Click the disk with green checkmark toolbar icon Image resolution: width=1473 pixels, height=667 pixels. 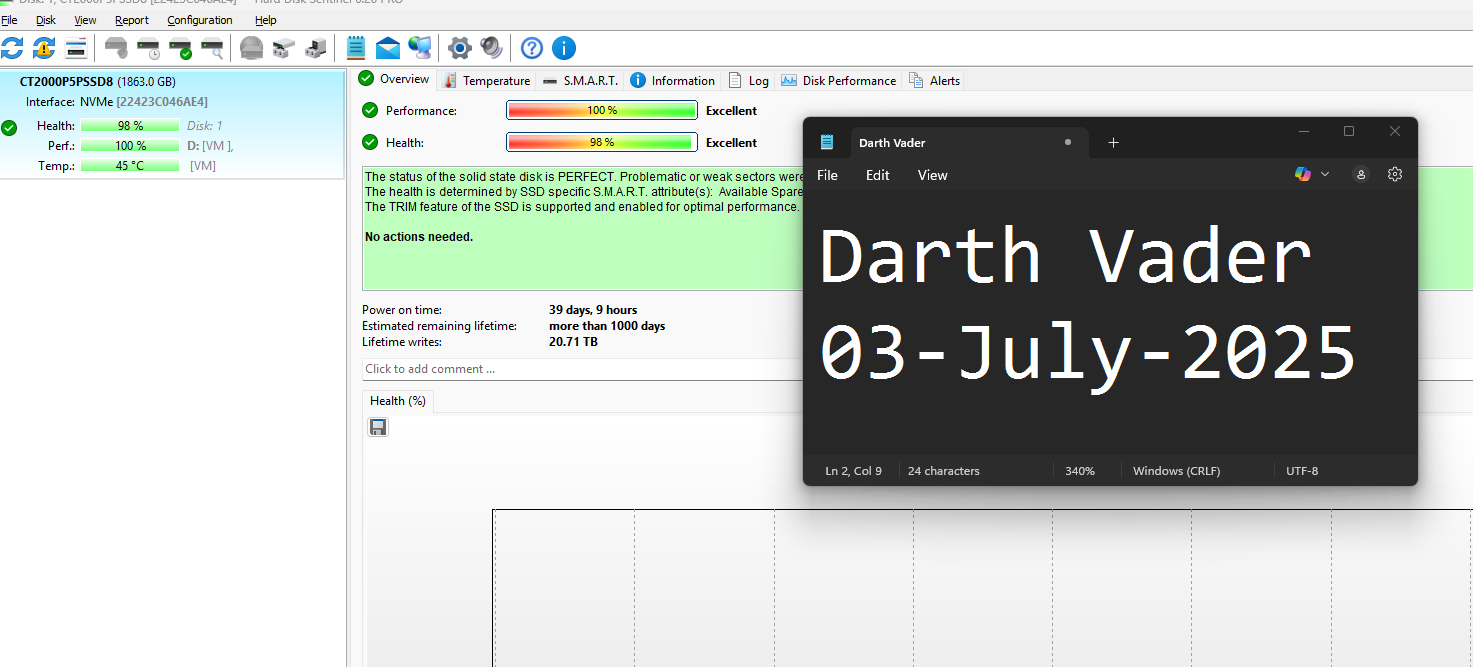click(x=180, y=47)
